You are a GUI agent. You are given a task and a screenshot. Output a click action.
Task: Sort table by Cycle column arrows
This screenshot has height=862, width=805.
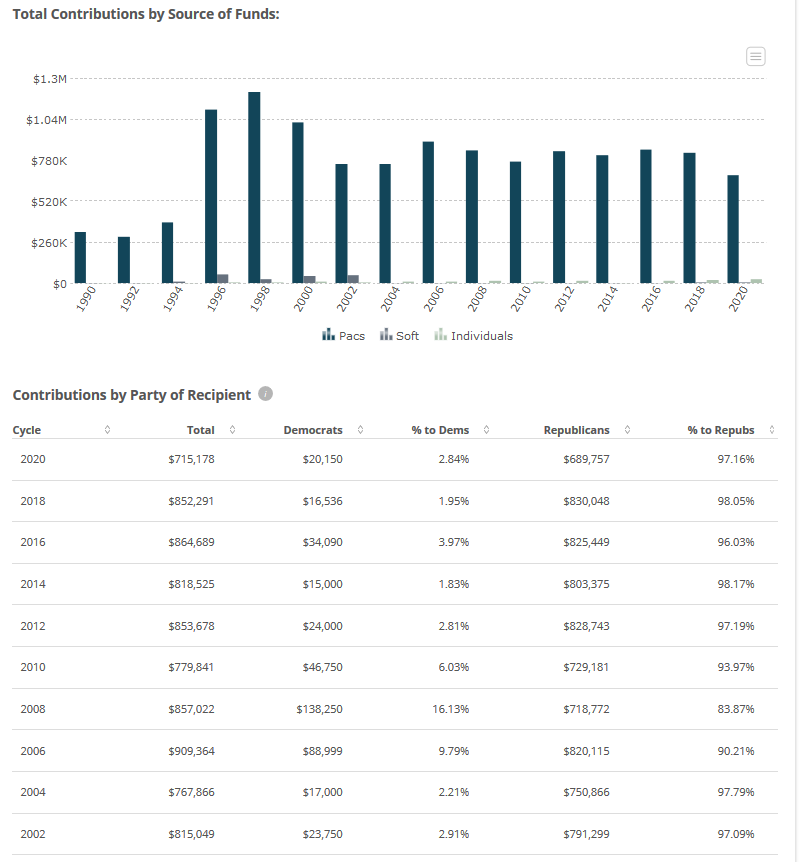point(107,430)
